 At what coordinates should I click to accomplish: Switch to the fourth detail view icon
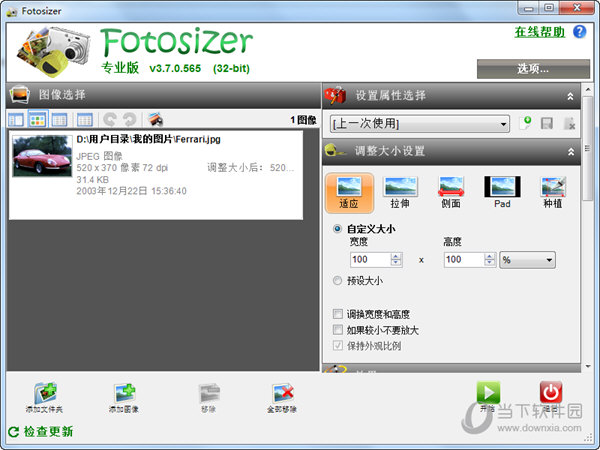tap(84, 120)
